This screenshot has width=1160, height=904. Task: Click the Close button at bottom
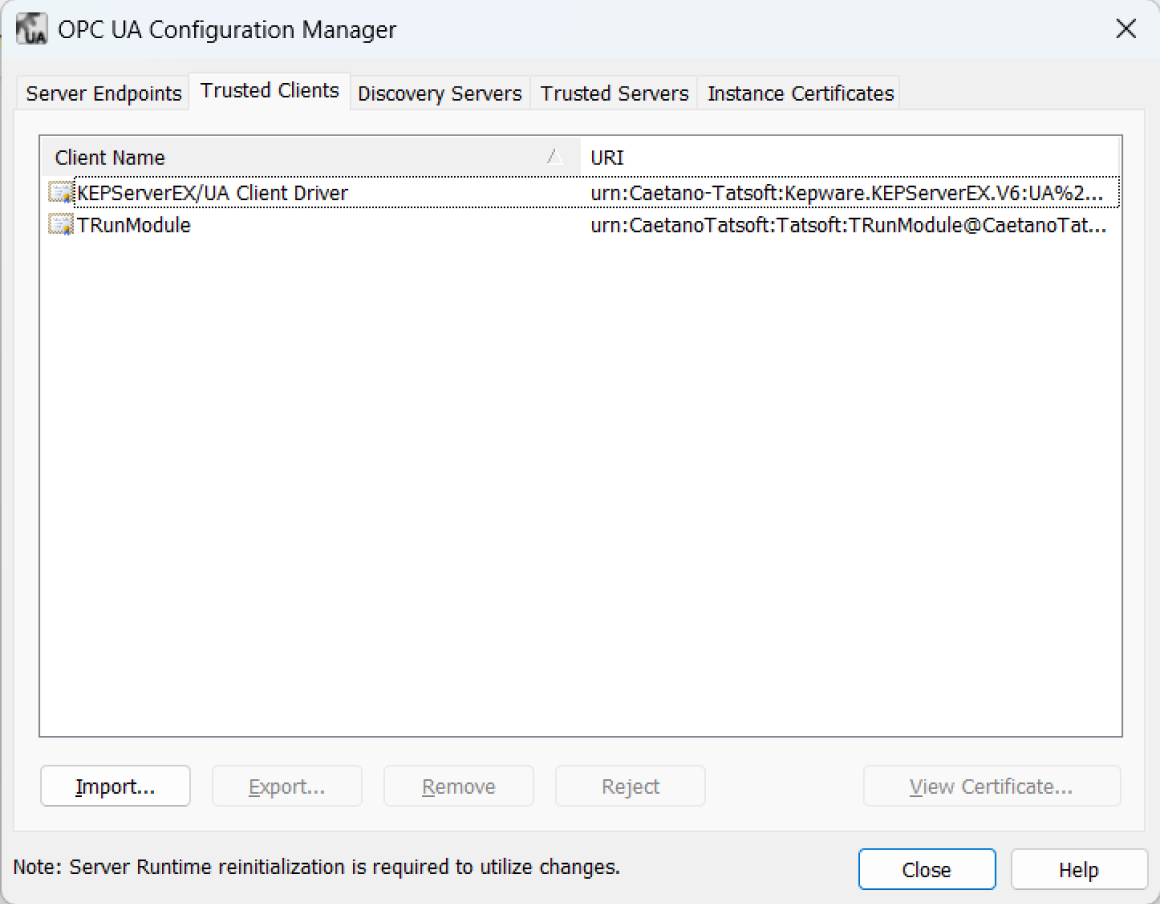click(x=926, y=870)
